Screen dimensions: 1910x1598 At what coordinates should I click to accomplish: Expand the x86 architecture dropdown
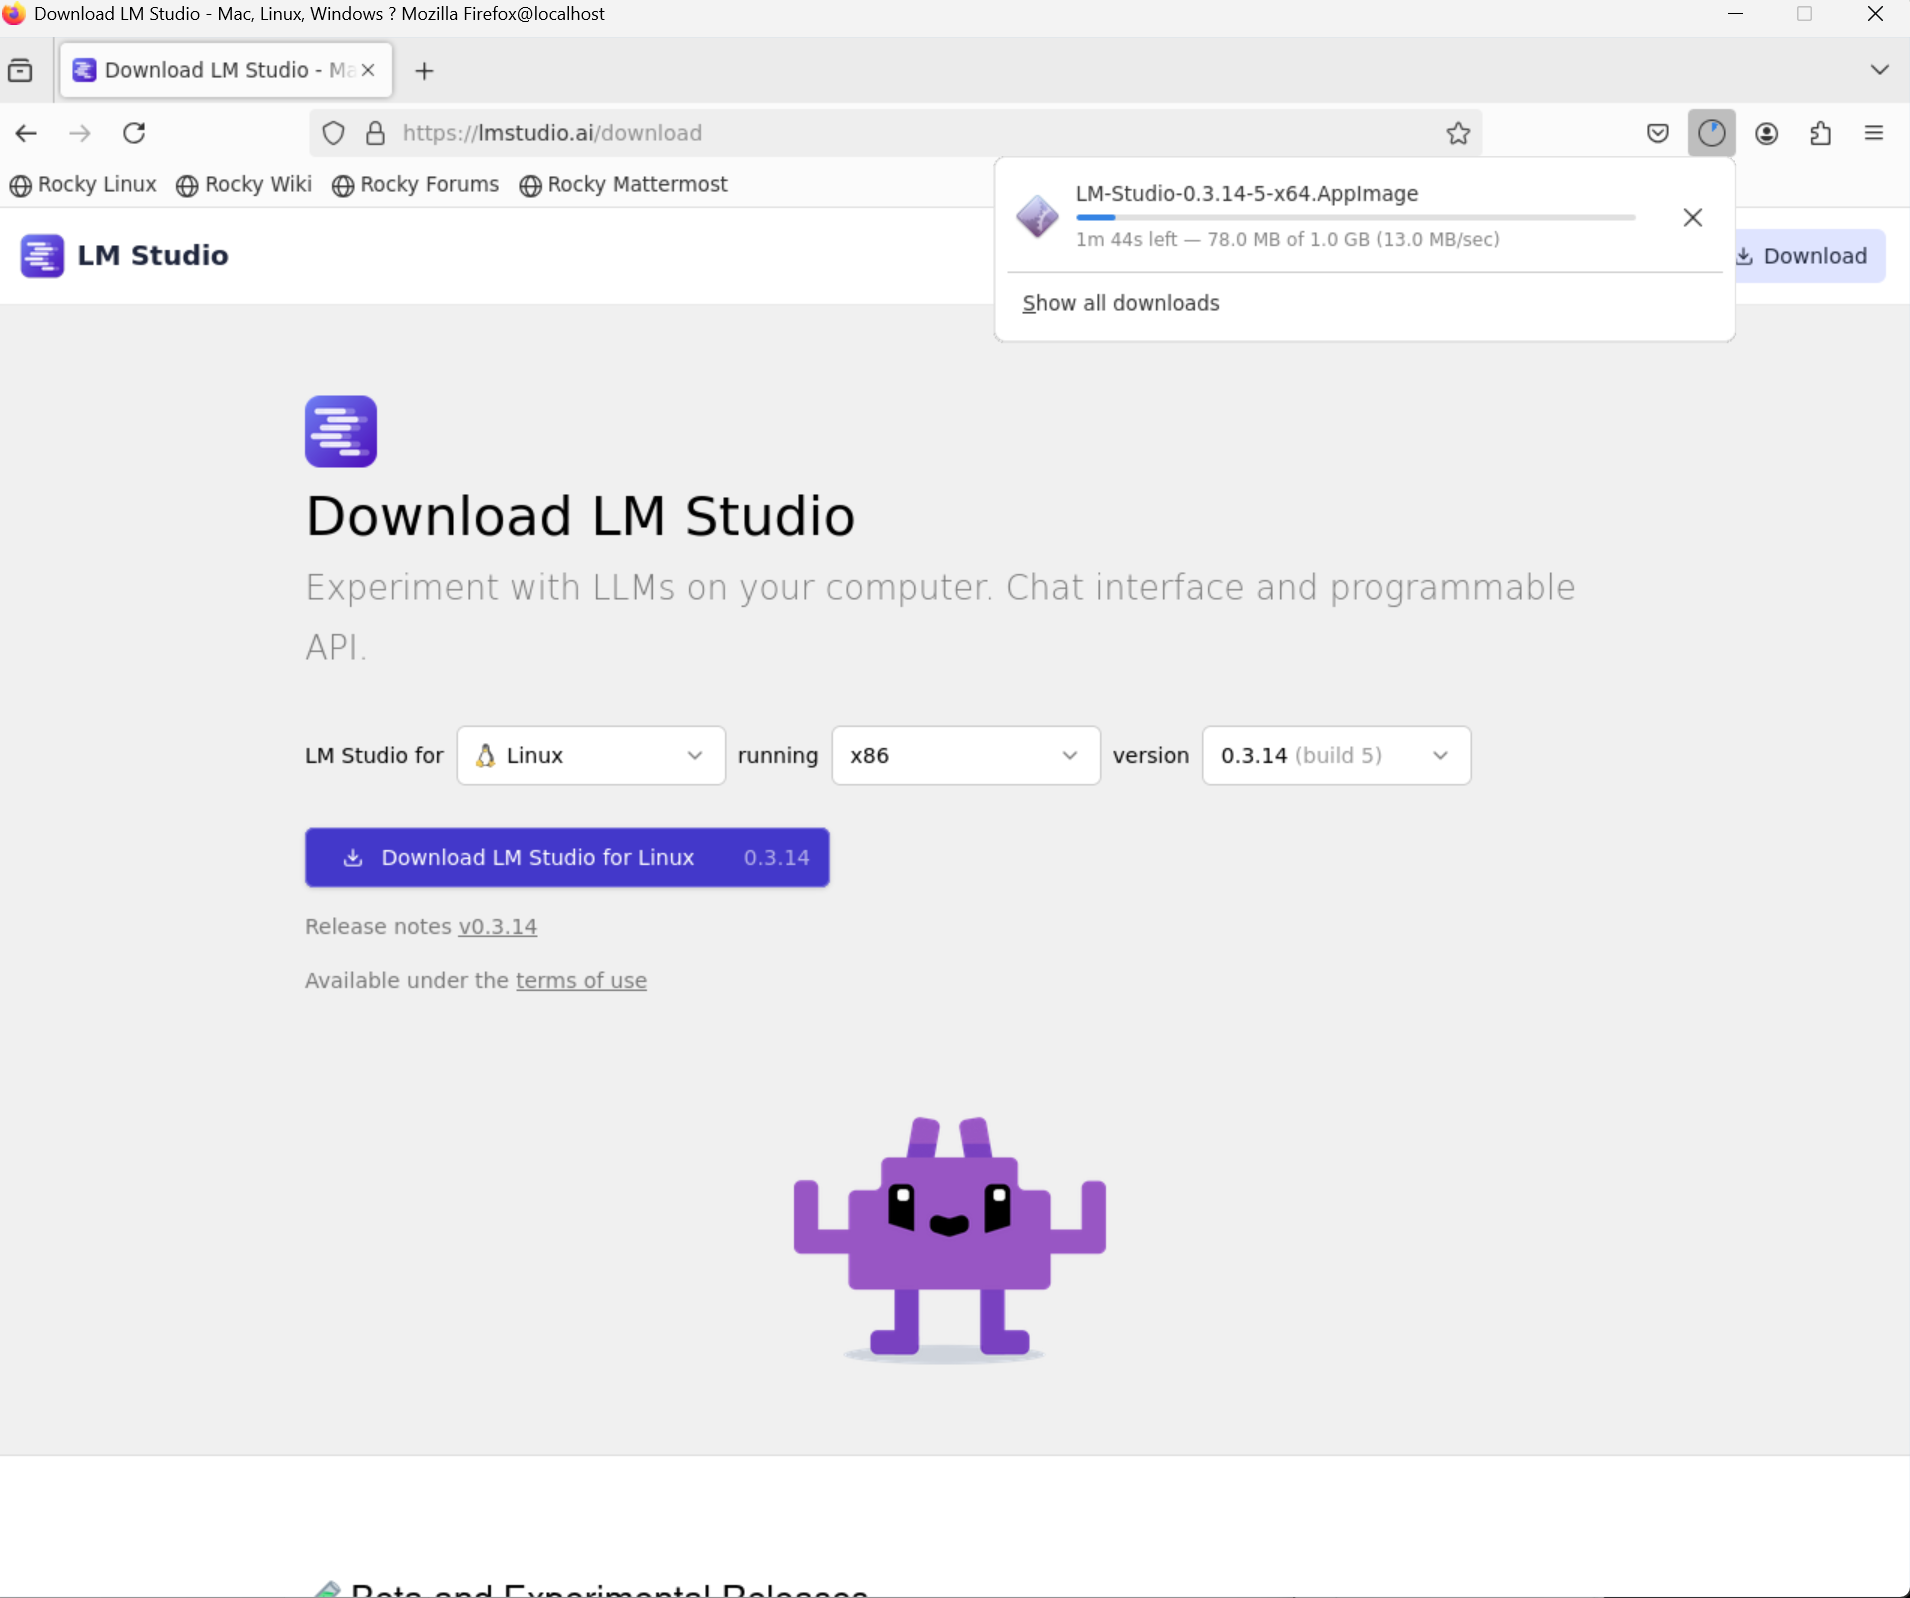pyautogui.click(x=965, y=755)
